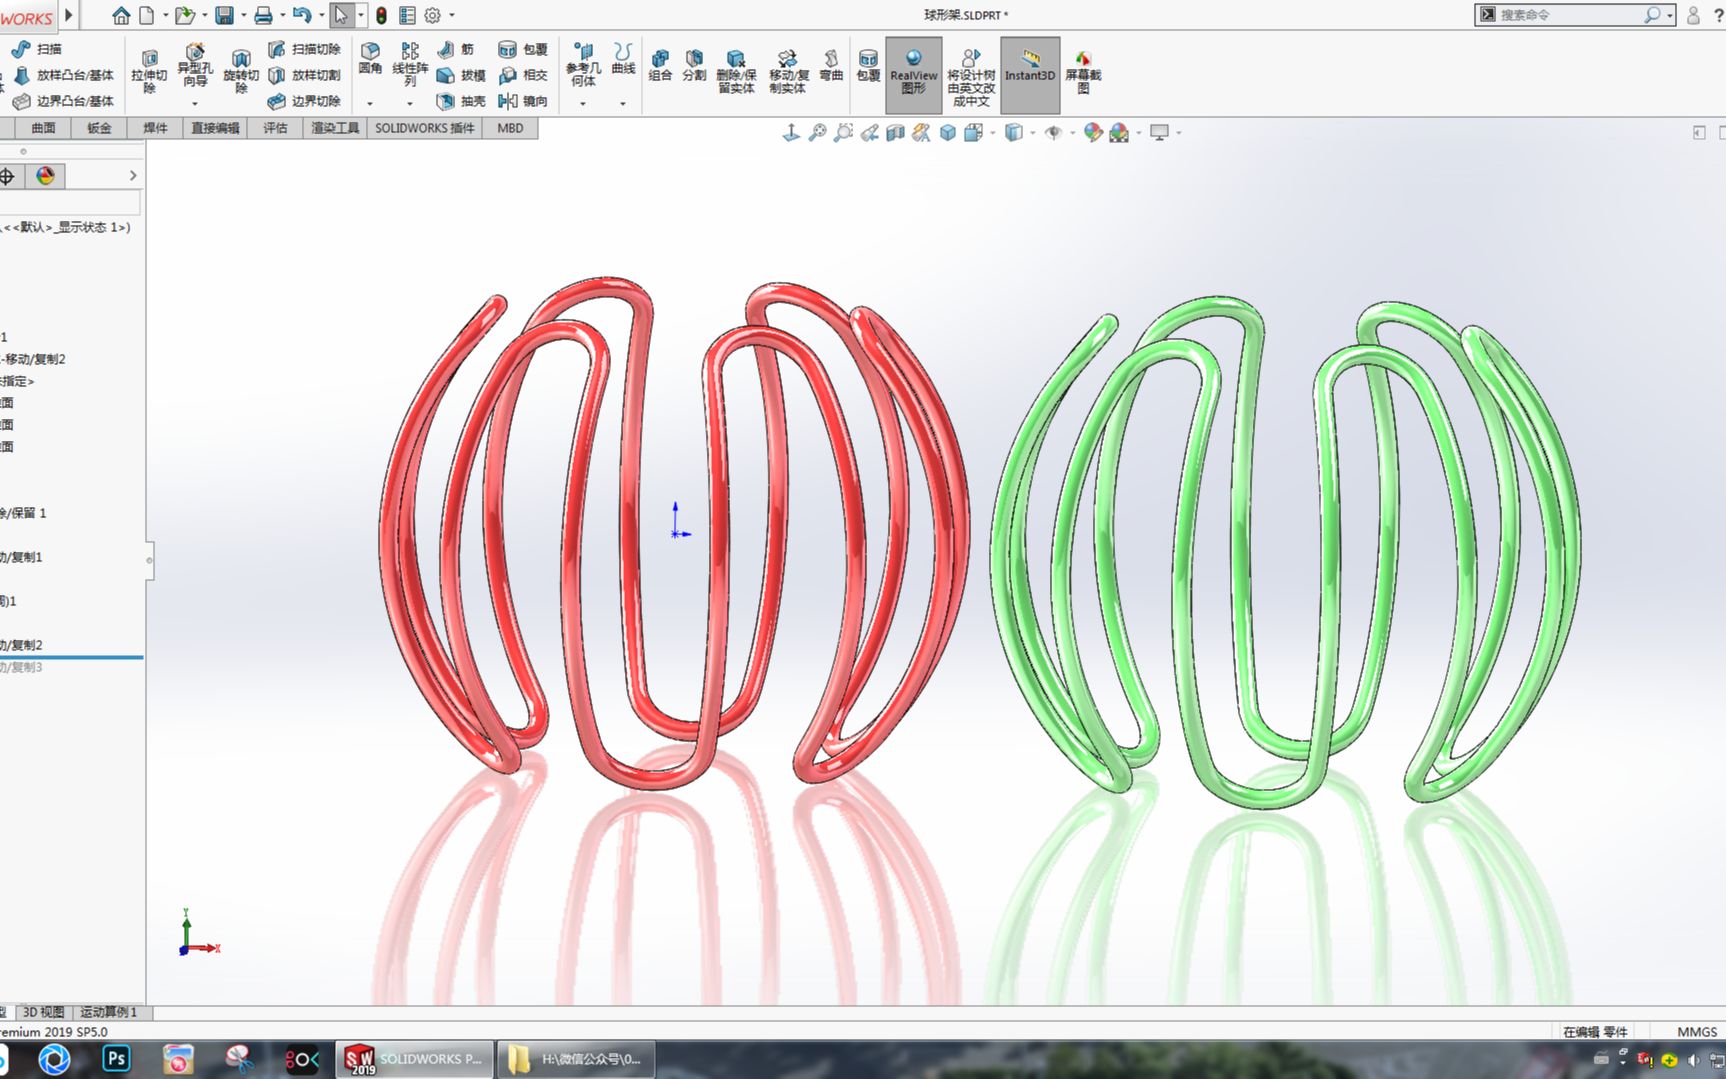Select 扫描切除 swept cut tool
Image resolution: width=1726 pixels, height=1079 pixels.
pyautogui.click(x=305, y=49)
